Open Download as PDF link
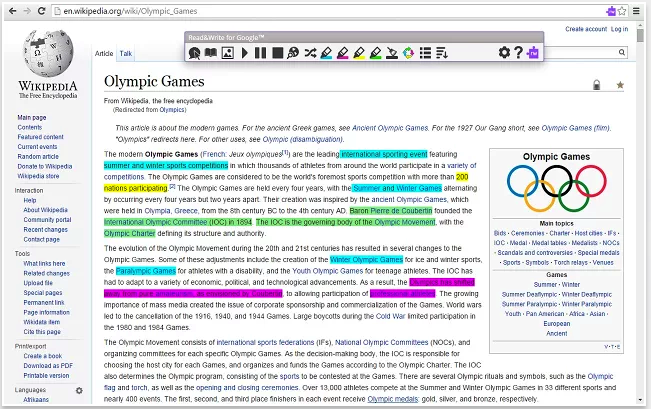651x409 pixels. [x=48, y=366]
